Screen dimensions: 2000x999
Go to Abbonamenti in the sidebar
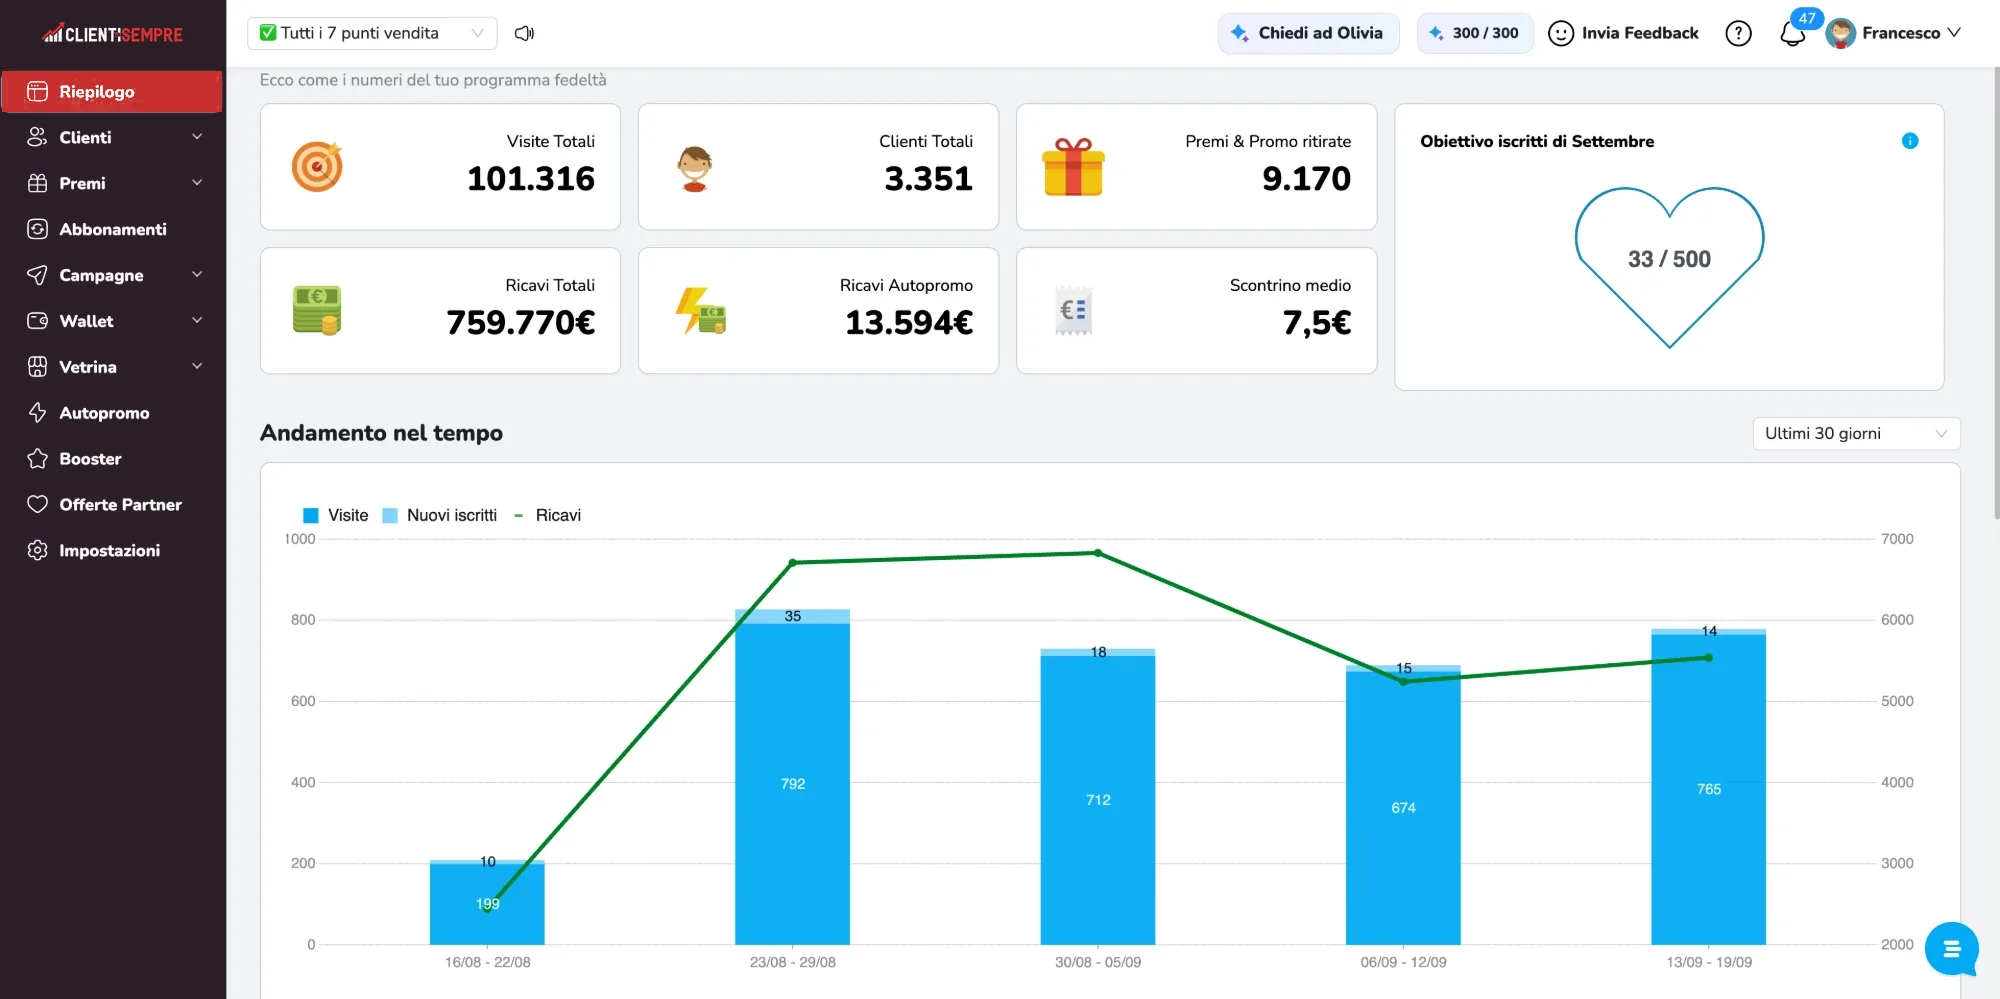tap(113, 229)
